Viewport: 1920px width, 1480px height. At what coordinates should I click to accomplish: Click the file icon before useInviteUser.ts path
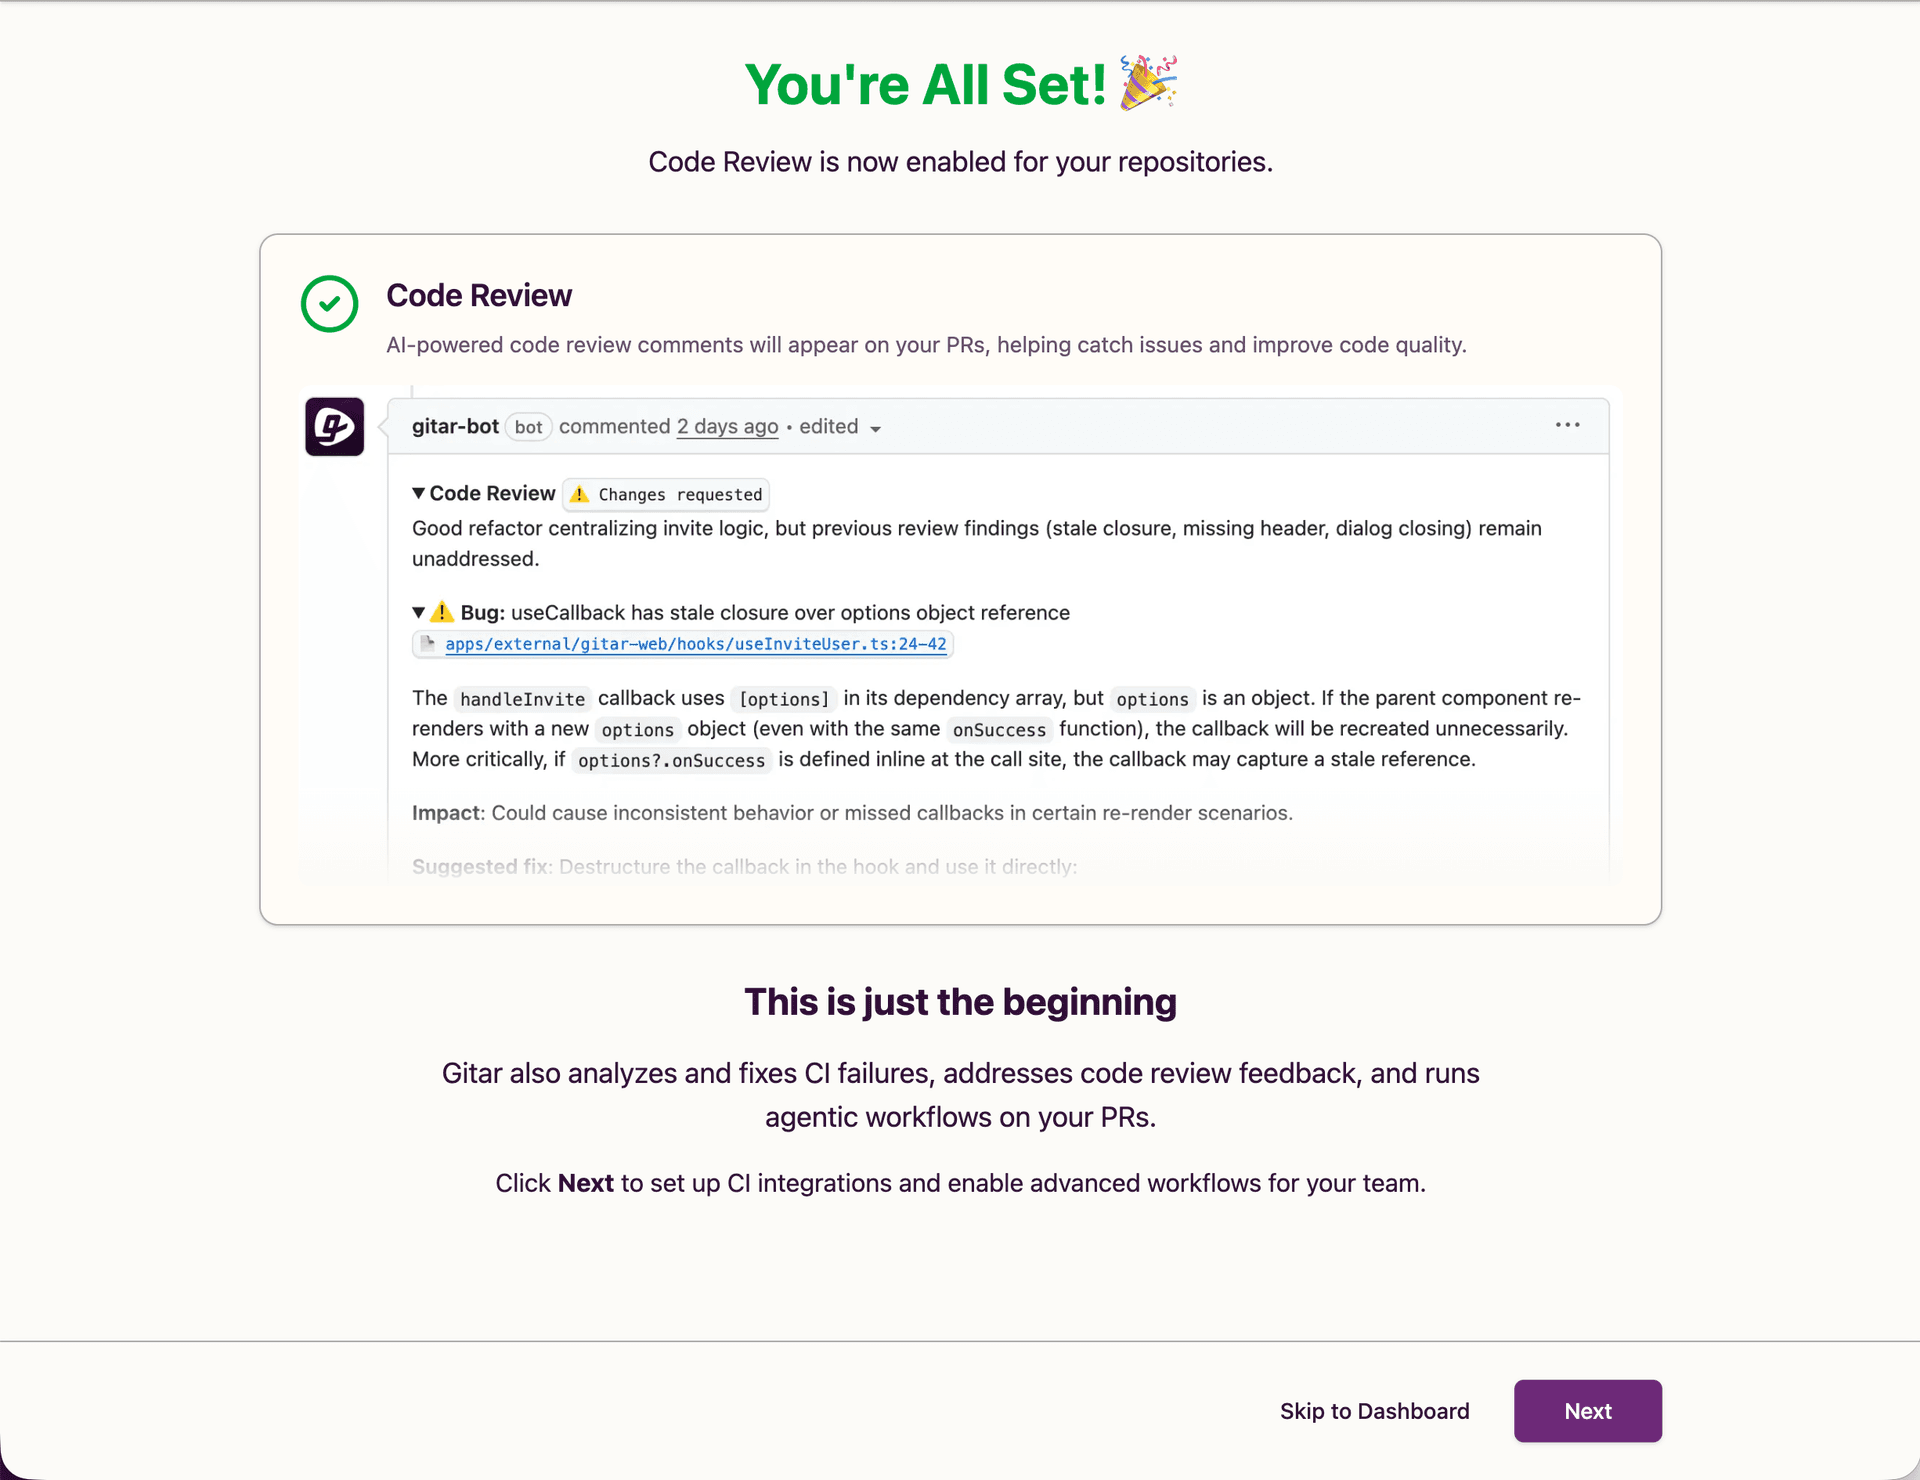(x=428, y=644)
